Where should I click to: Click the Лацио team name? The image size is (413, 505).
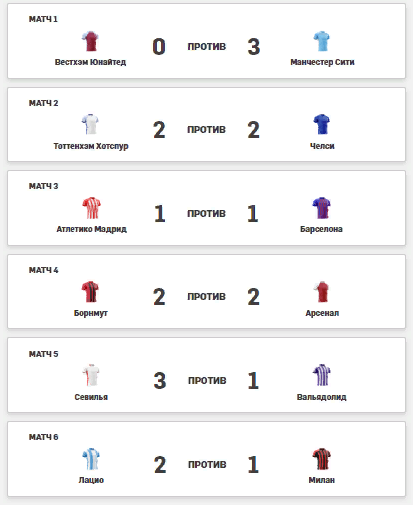(91, 480)
